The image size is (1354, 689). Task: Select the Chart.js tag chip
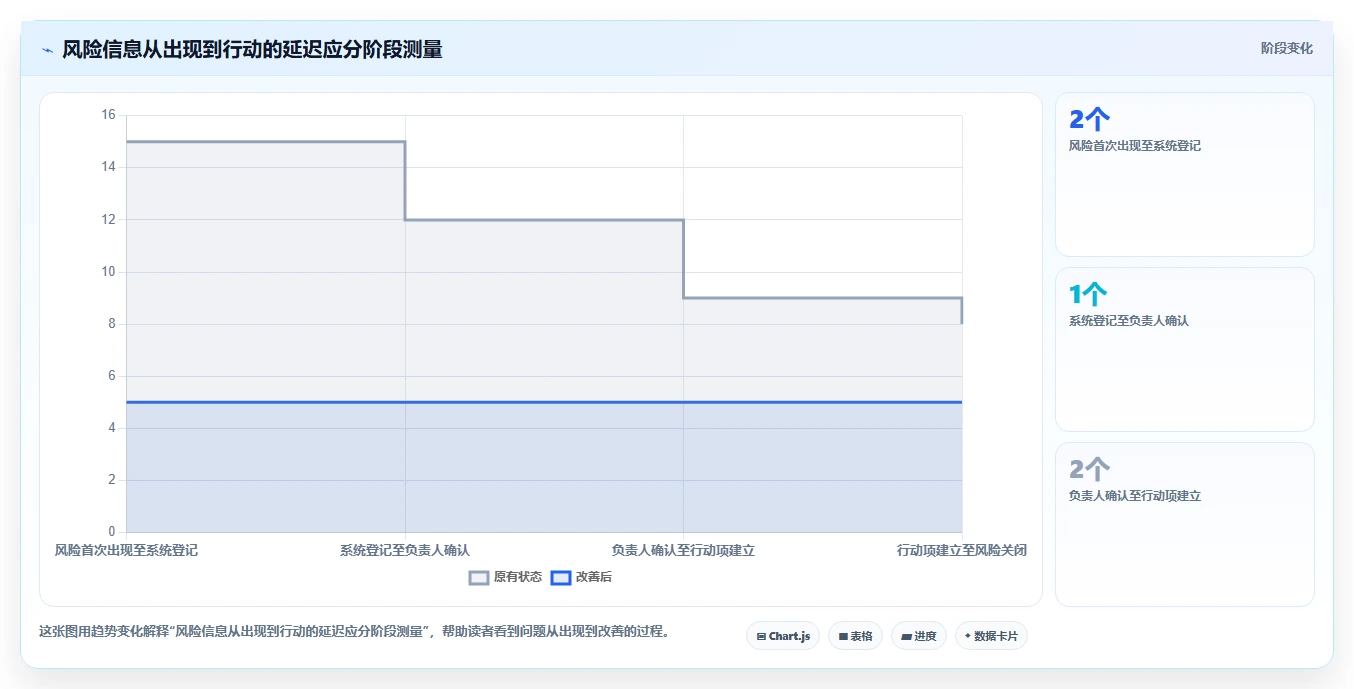(x=783, y=636)
